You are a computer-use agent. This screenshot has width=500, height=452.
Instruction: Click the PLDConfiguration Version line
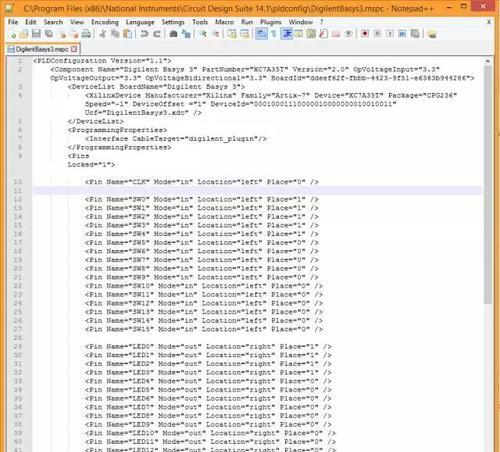(x=102, y=61)
